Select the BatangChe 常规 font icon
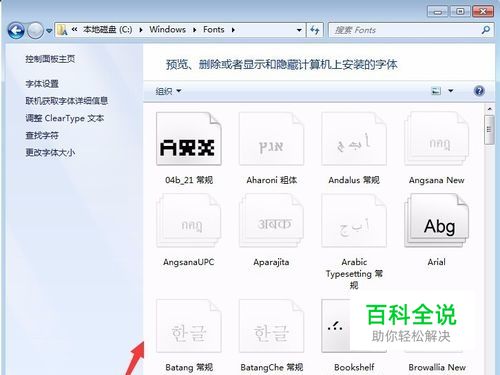 (x=271, y=326)
